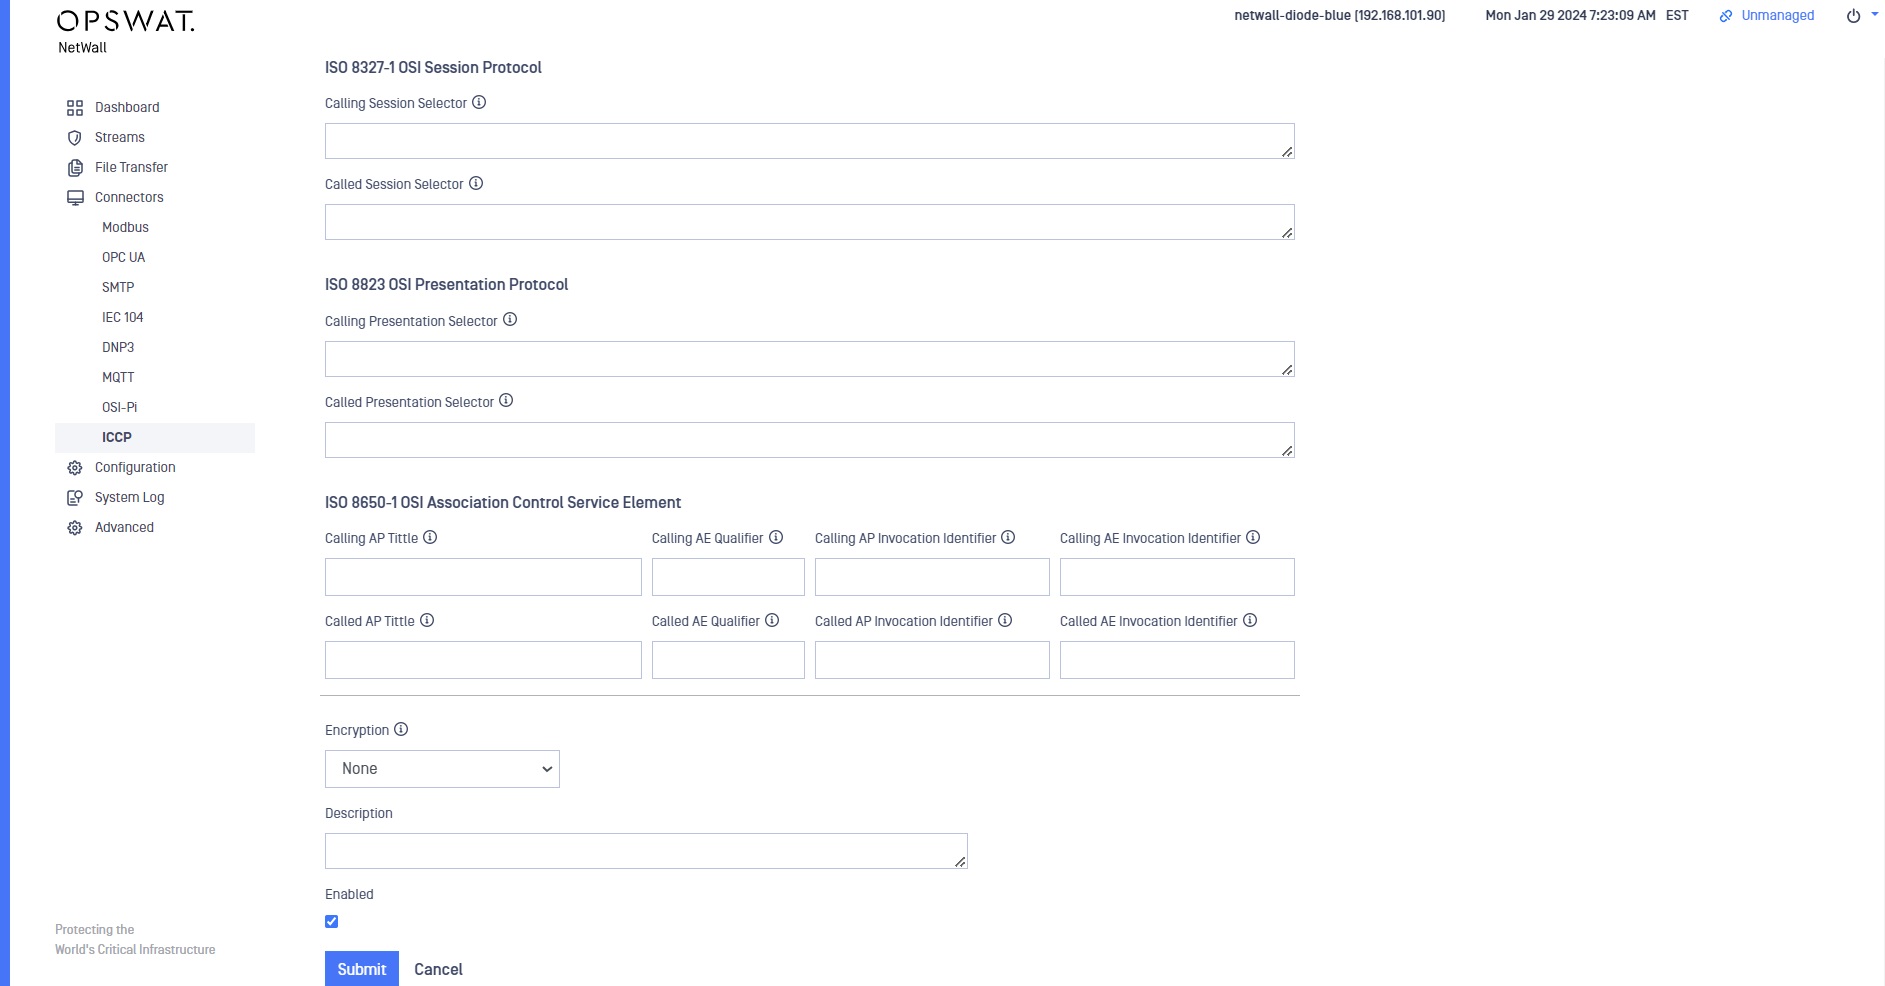Open the OPC UA connector page
The width and height of the screenshot is (1885, 986).
click(124, 257)
